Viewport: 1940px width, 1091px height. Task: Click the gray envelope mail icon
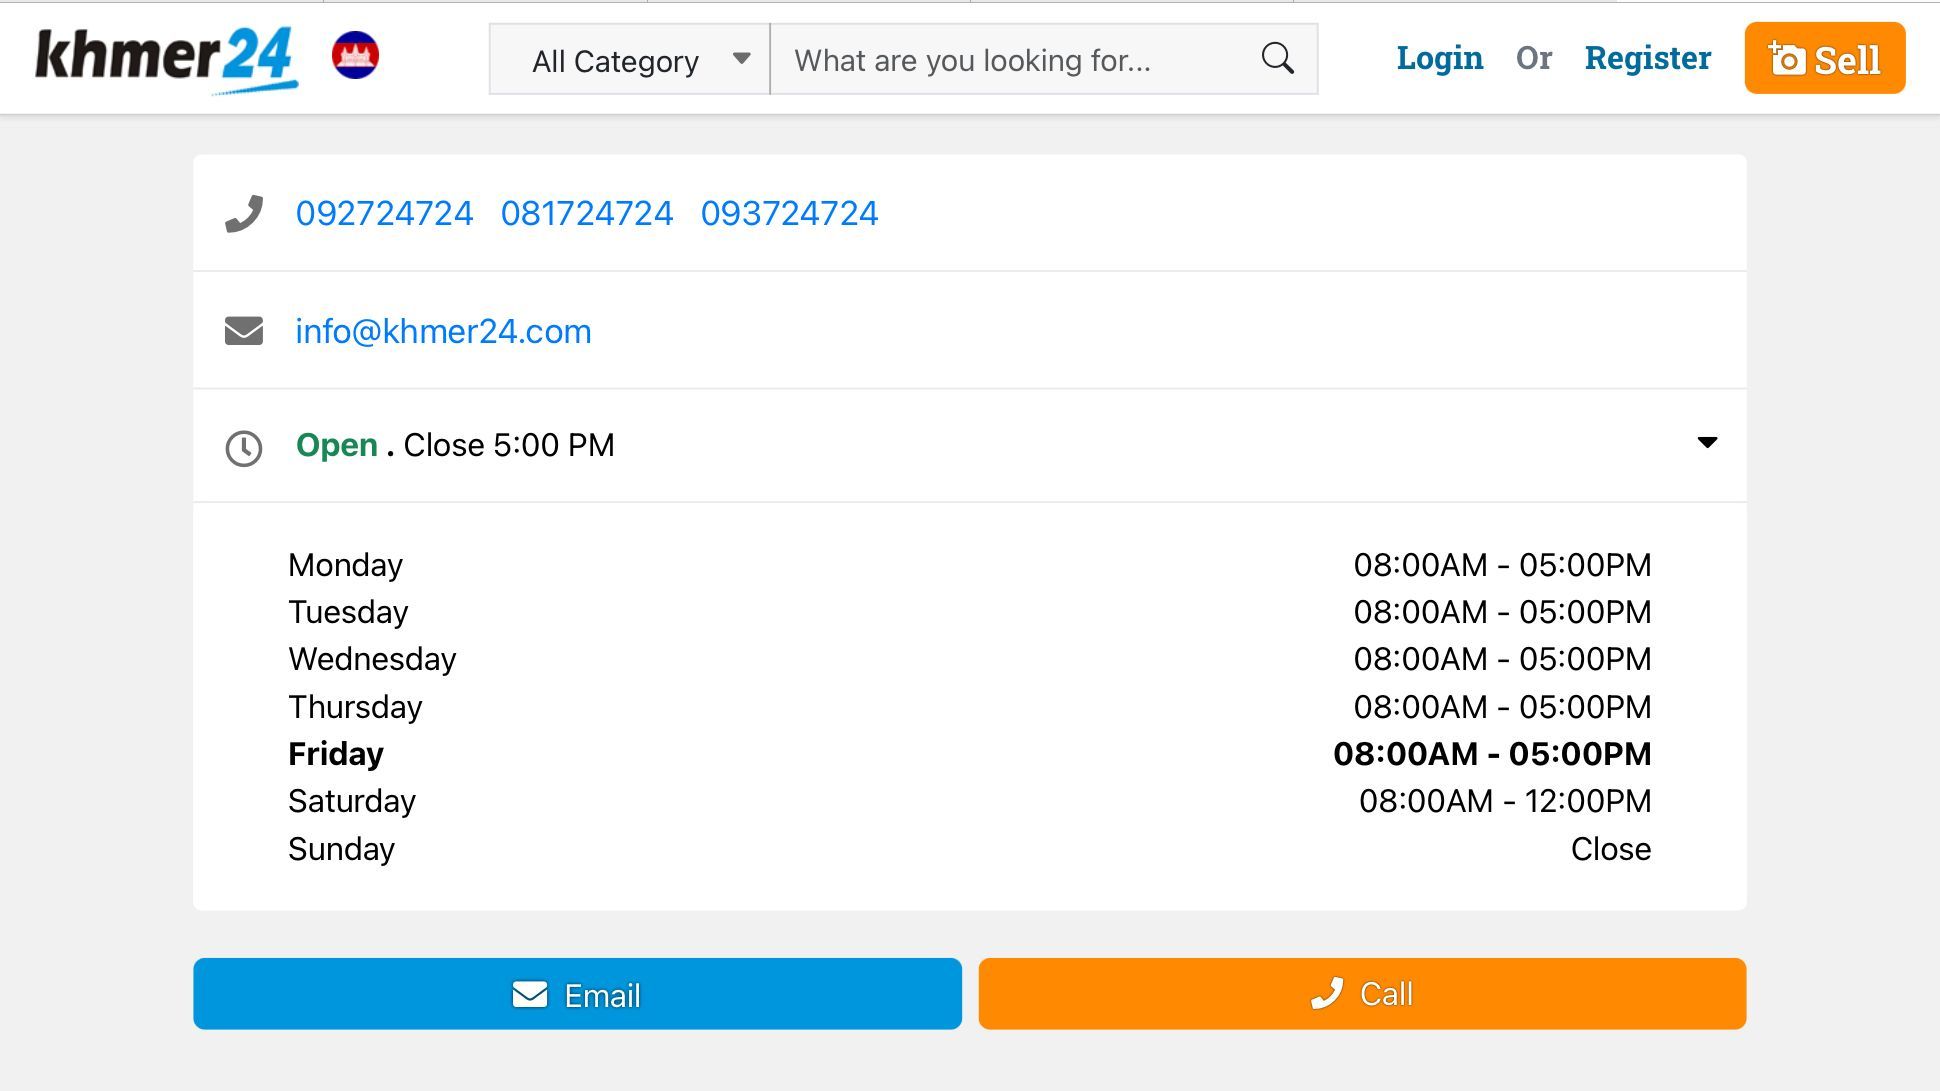pyautogui.click(x=244, y=331)
